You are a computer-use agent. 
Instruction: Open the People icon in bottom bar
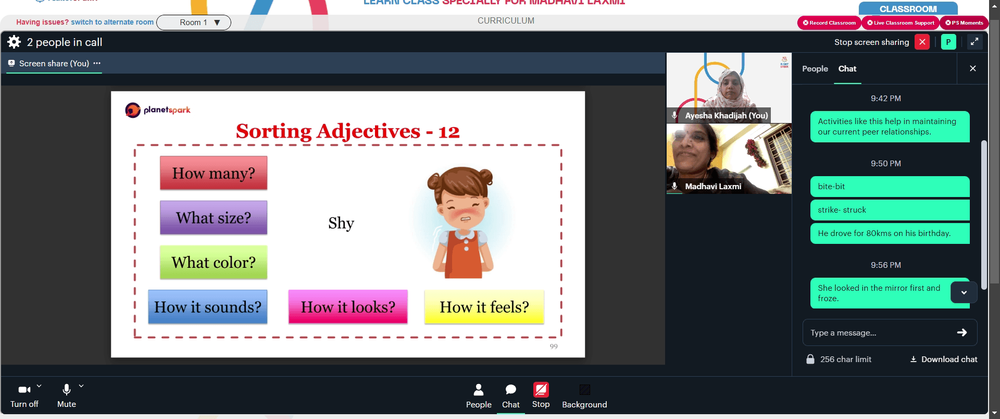pos(478,390)
